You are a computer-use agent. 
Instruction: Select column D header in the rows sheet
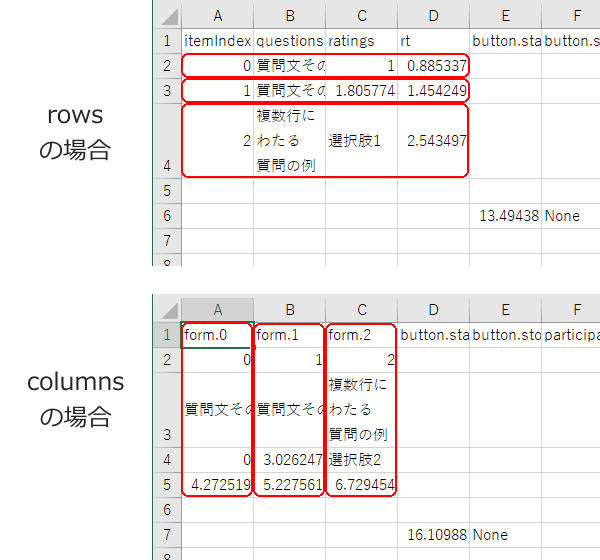pyautogui.click(x=434, y=16)
